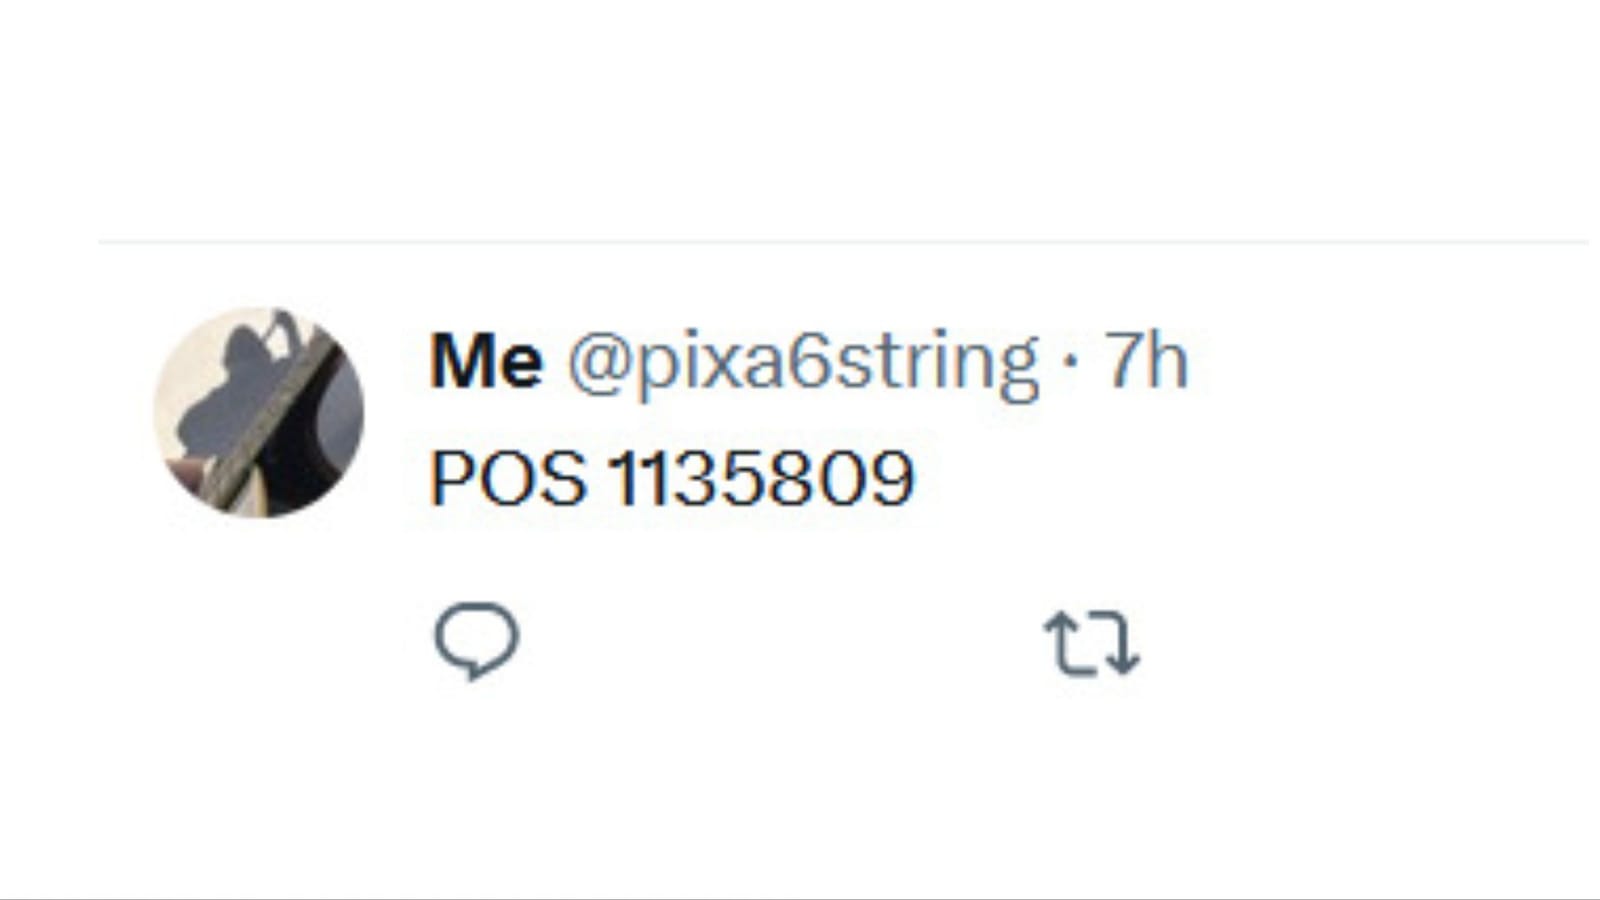1600x900 pixels.
Task: Click the two-arrow repost symbol
Action: coord(1092,644)
